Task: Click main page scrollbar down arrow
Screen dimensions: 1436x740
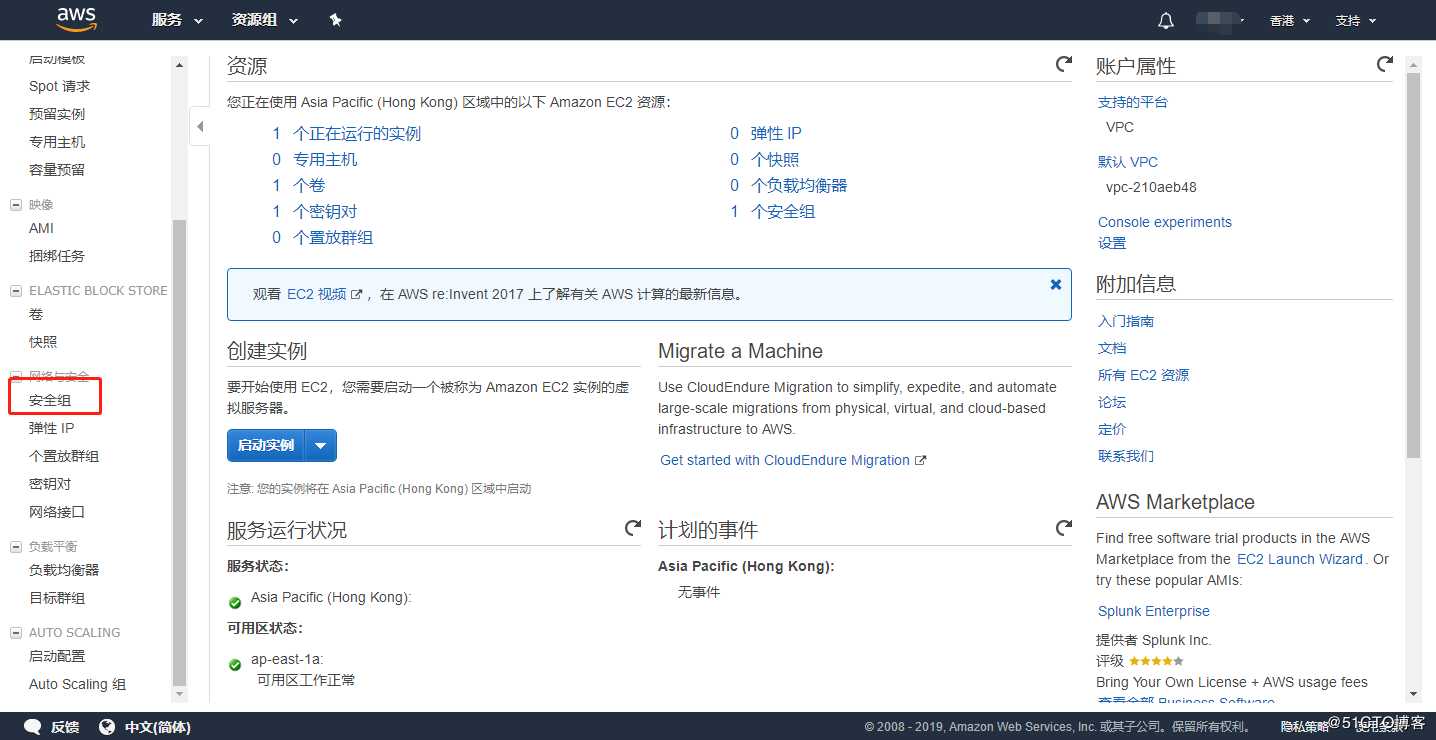Action: click(1413, 693)
